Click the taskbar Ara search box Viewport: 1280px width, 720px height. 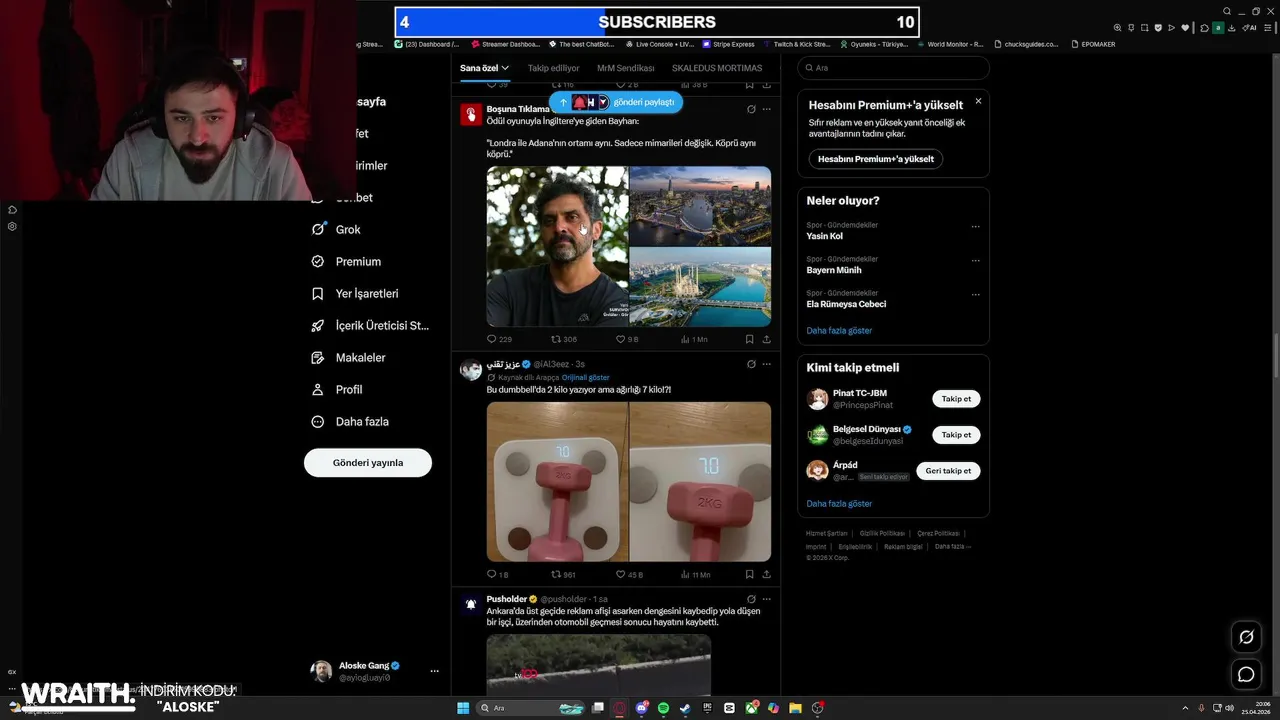tap(531, 708)
